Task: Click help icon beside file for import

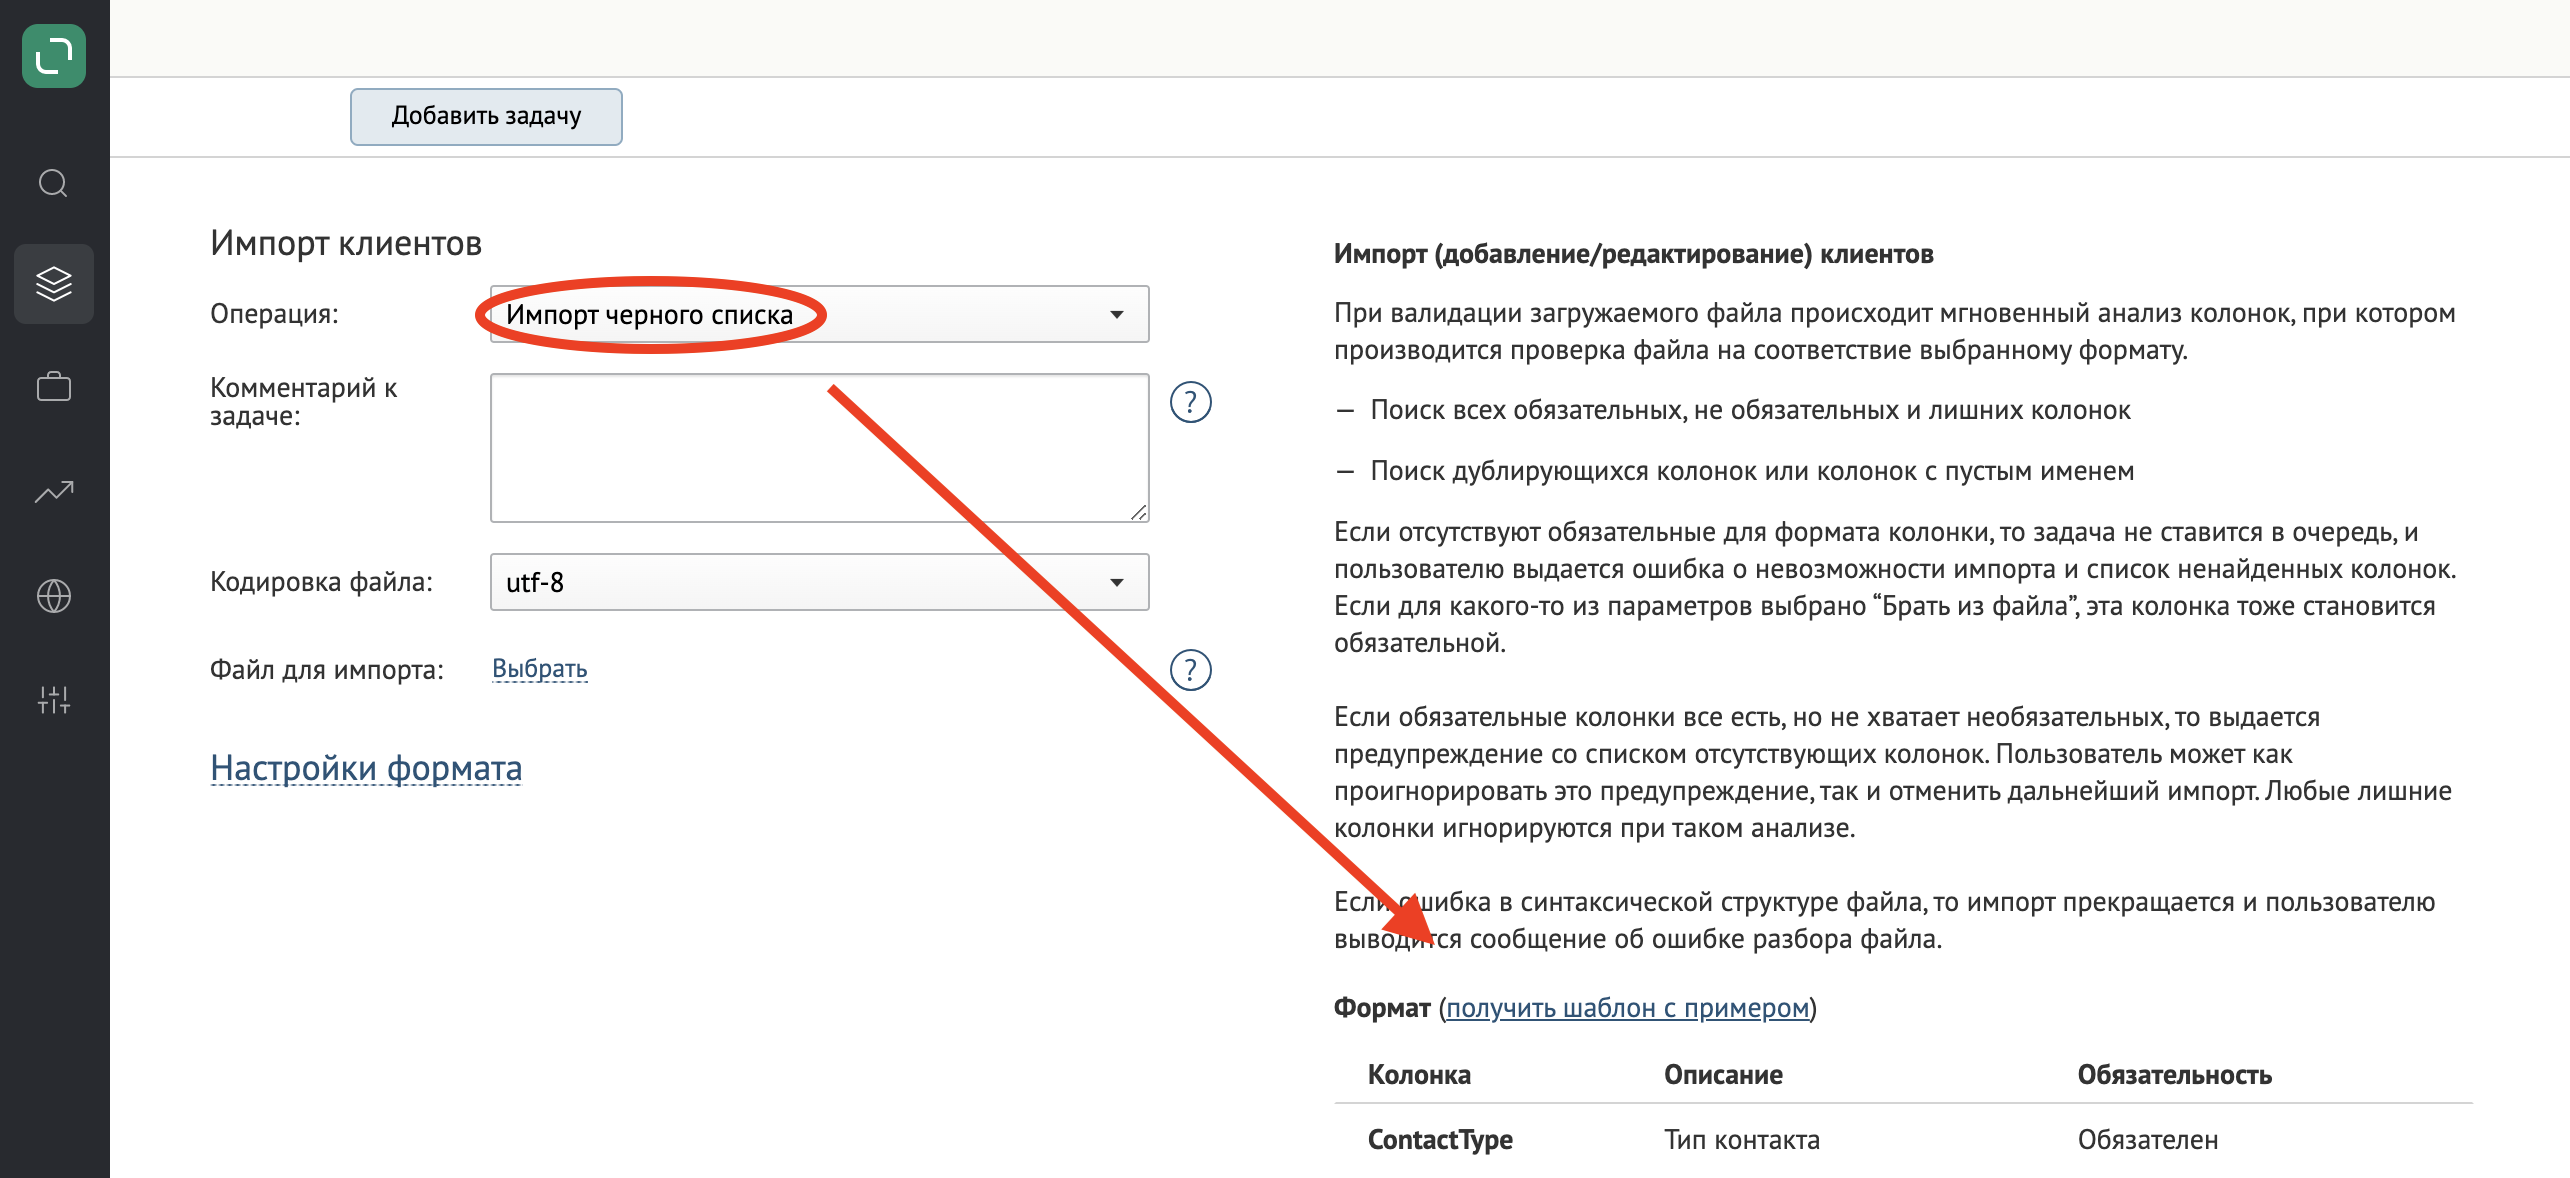Action: [1190, 670]
